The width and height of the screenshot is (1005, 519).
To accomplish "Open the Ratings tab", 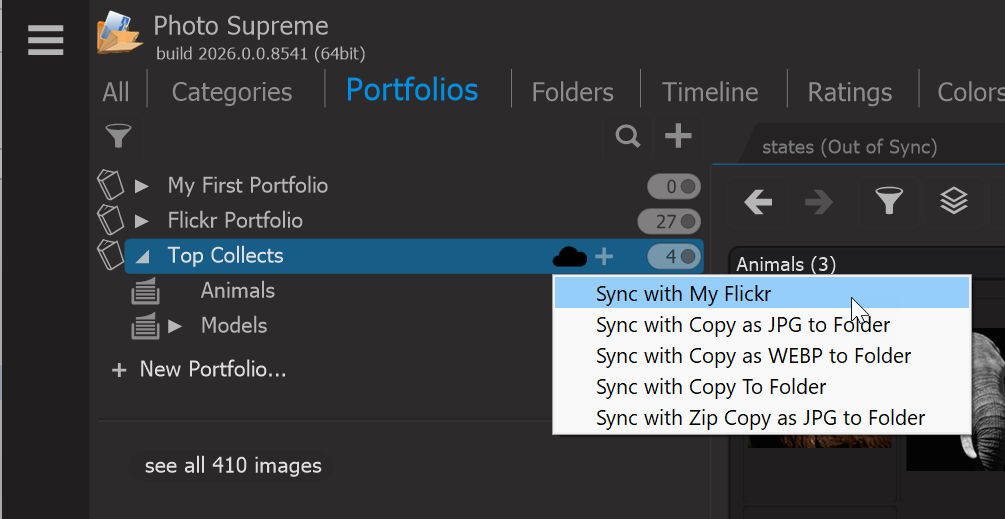I will [849, 92].
